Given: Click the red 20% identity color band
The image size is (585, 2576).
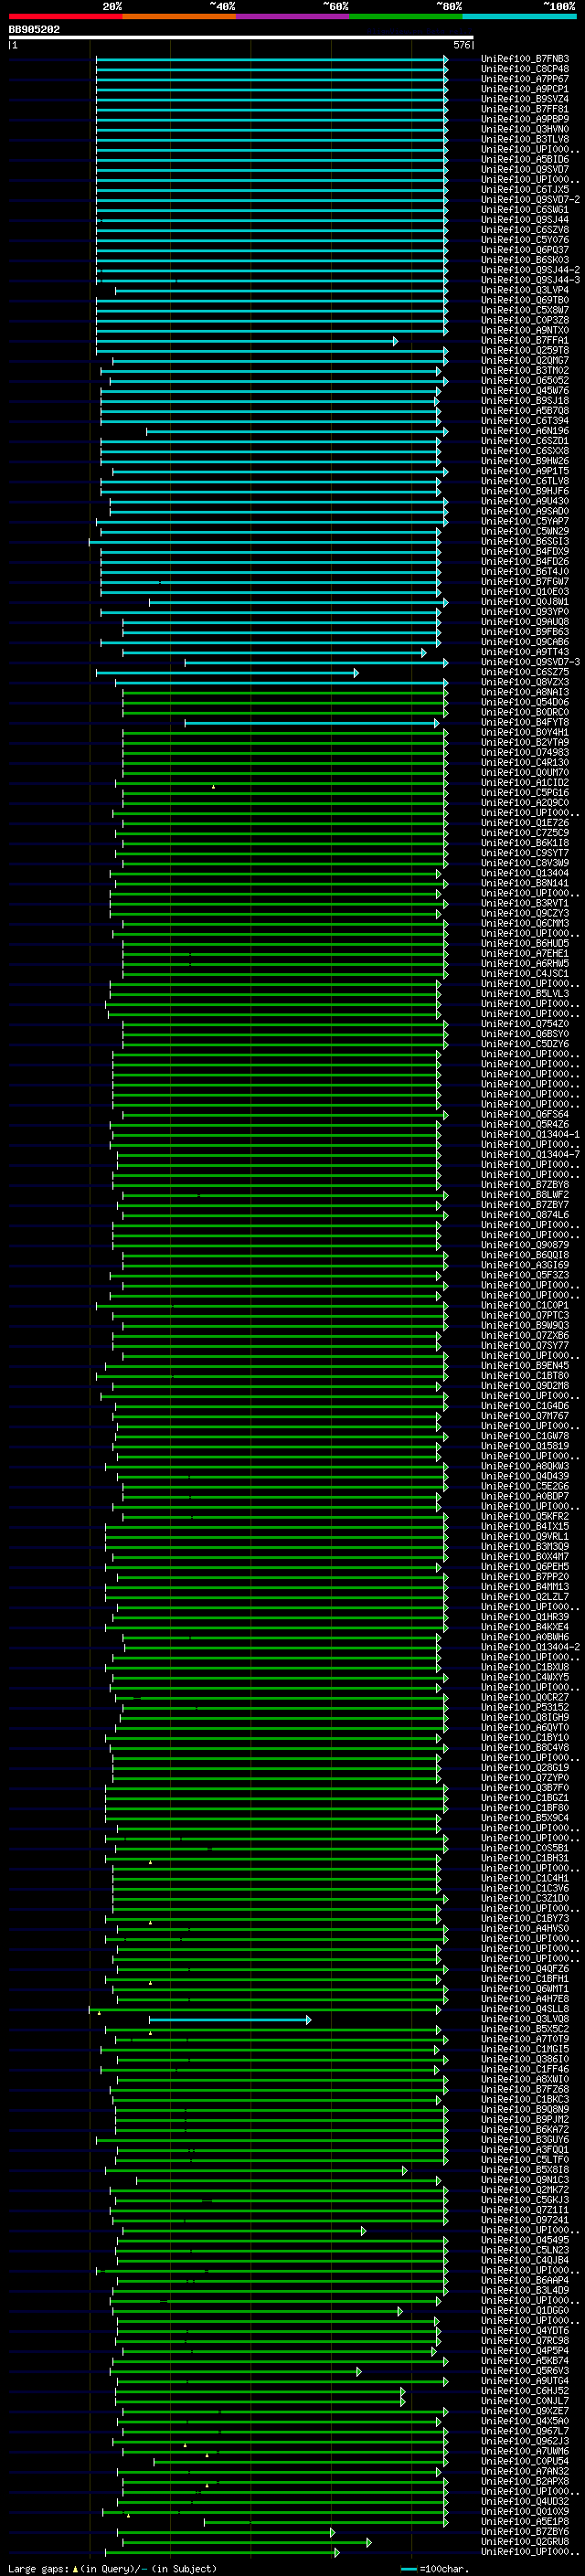Looking at the screenshot, I should click(x=65, y=16).
